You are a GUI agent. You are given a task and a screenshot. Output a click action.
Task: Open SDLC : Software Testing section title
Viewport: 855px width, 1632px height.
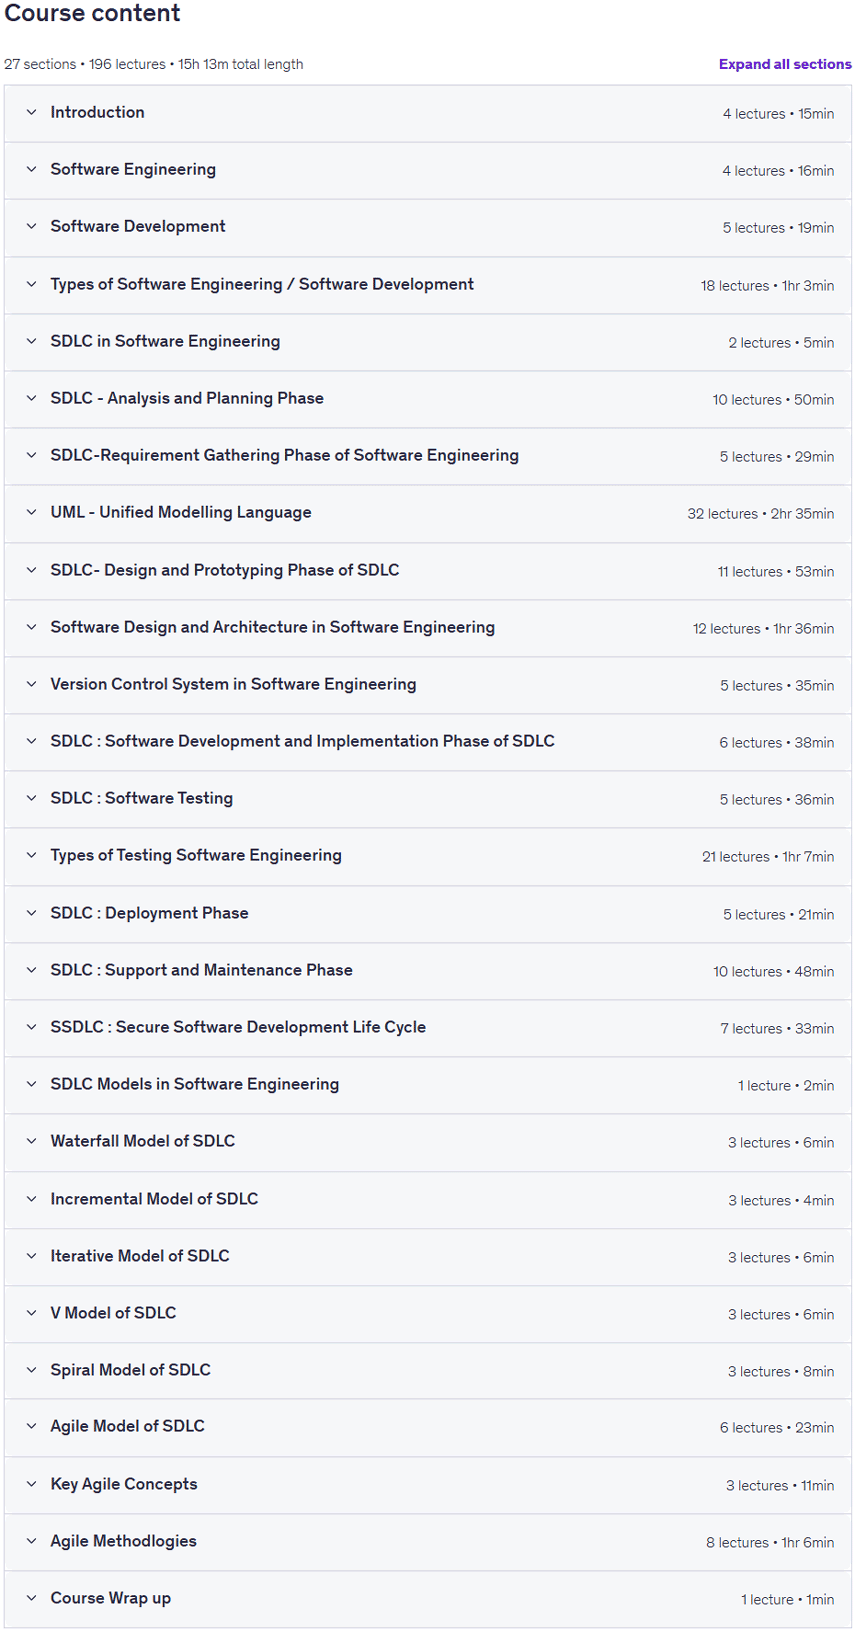coord(142,798)
